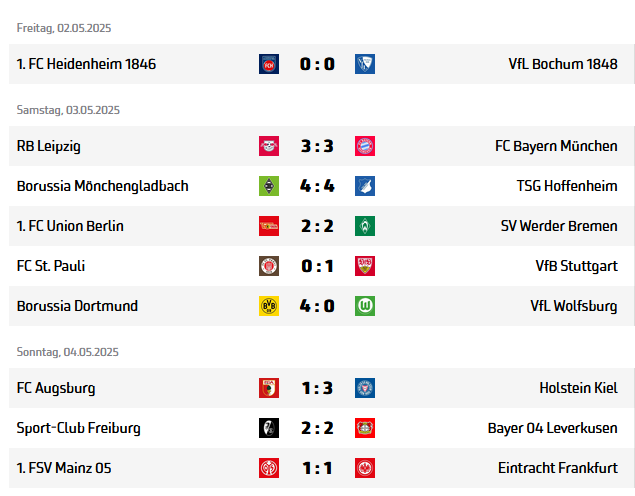Click the RB Leipzig club logo
Screen dimensions: 635x496
pos(268,146)
